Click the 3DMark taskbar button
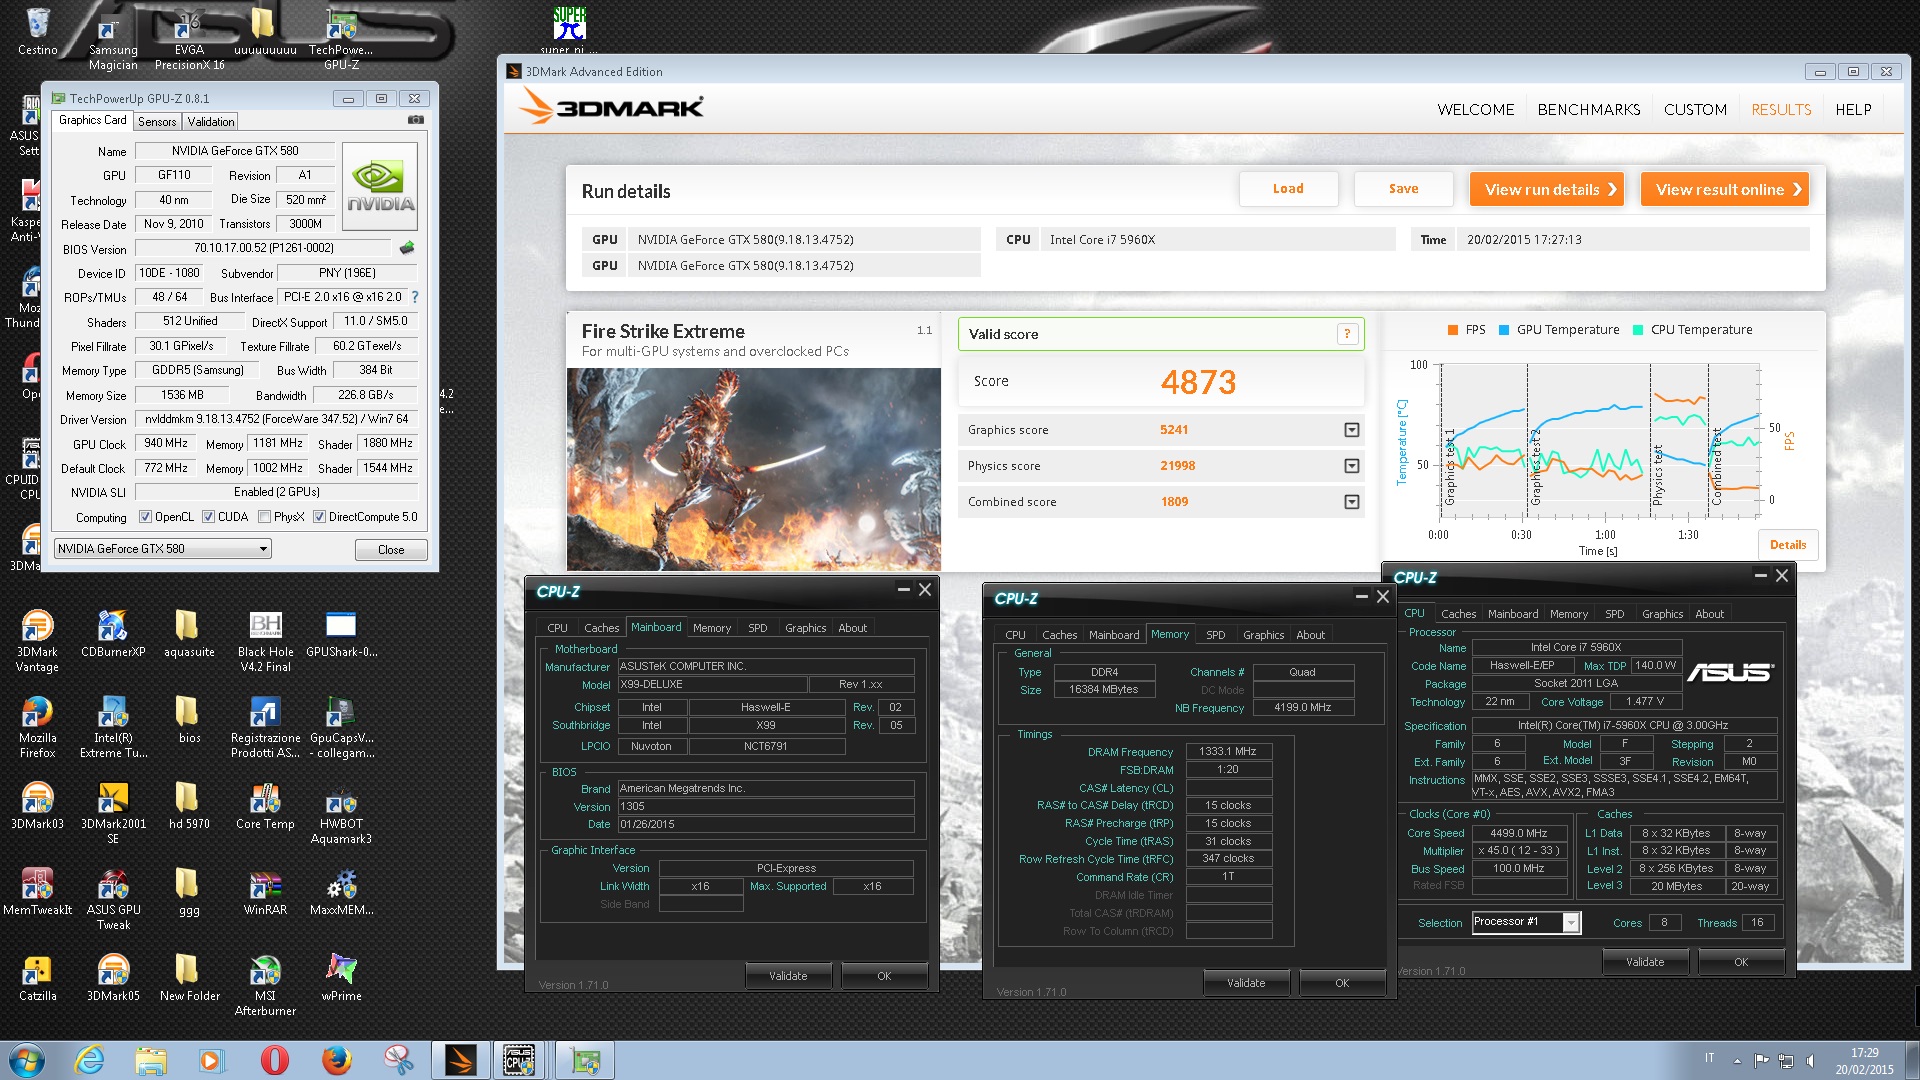 pyautogui.click(x=461, y=1060)
